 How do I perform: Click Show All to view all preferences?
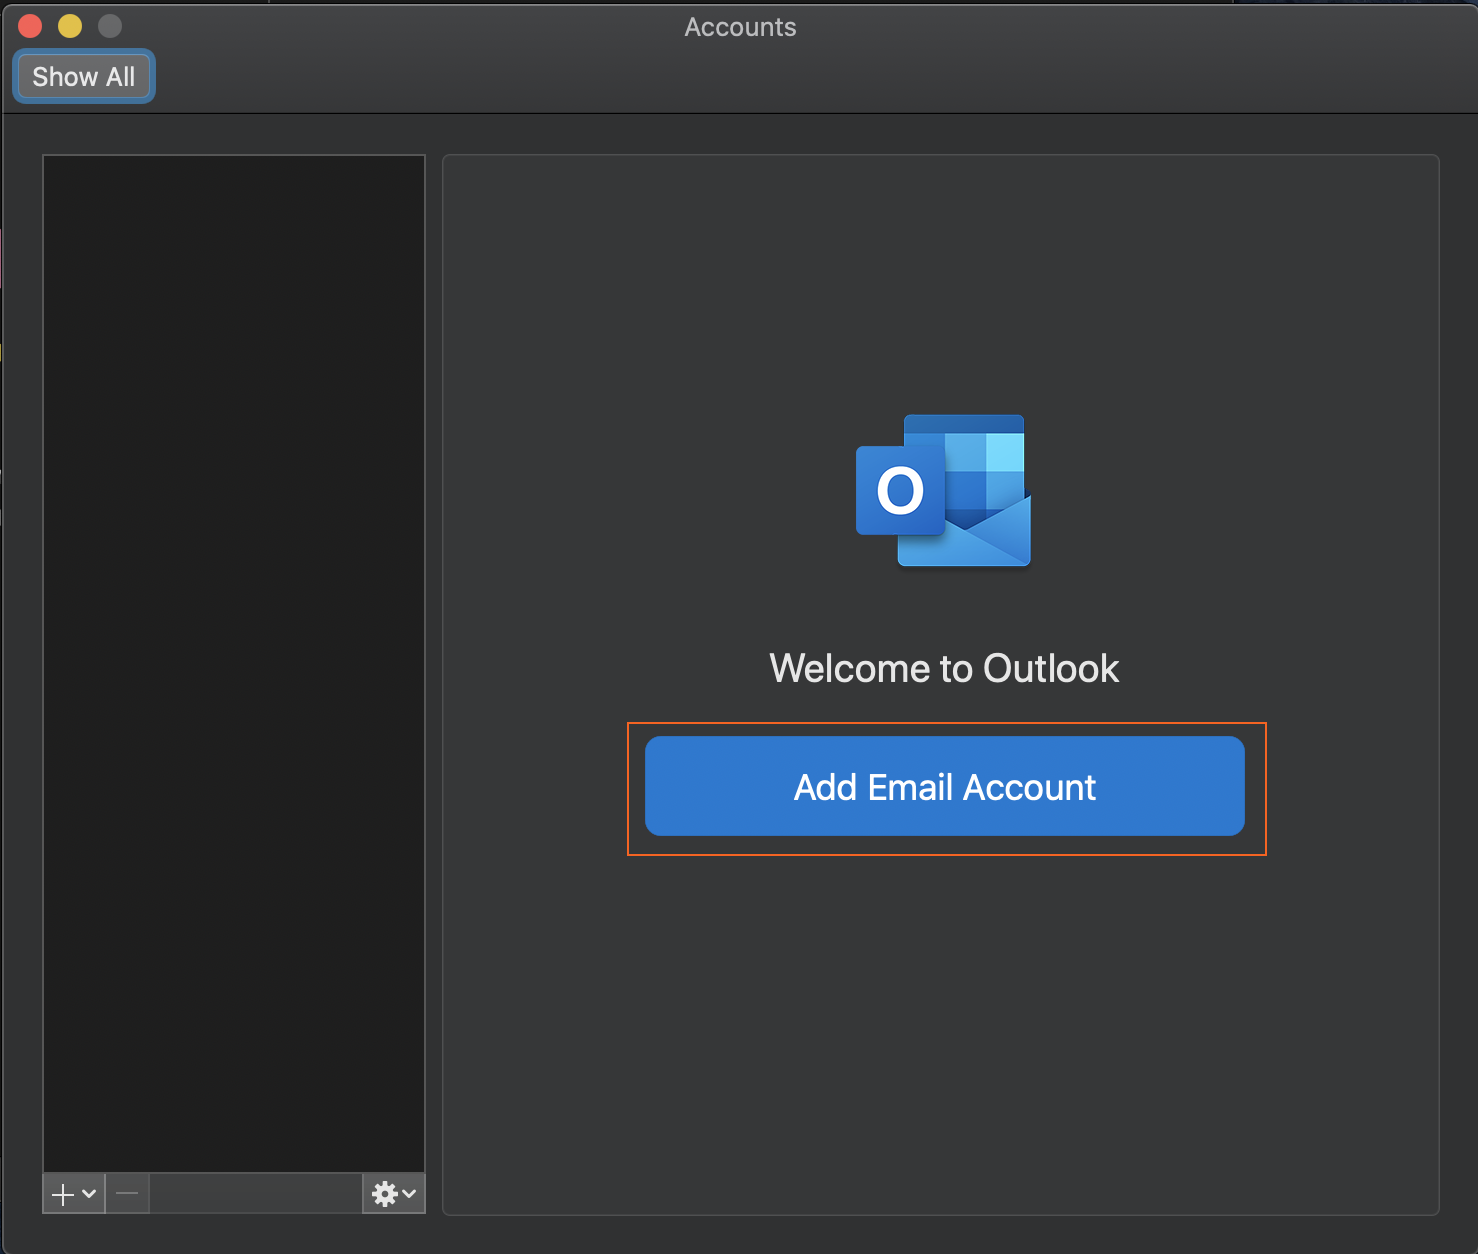click(83, 76)
